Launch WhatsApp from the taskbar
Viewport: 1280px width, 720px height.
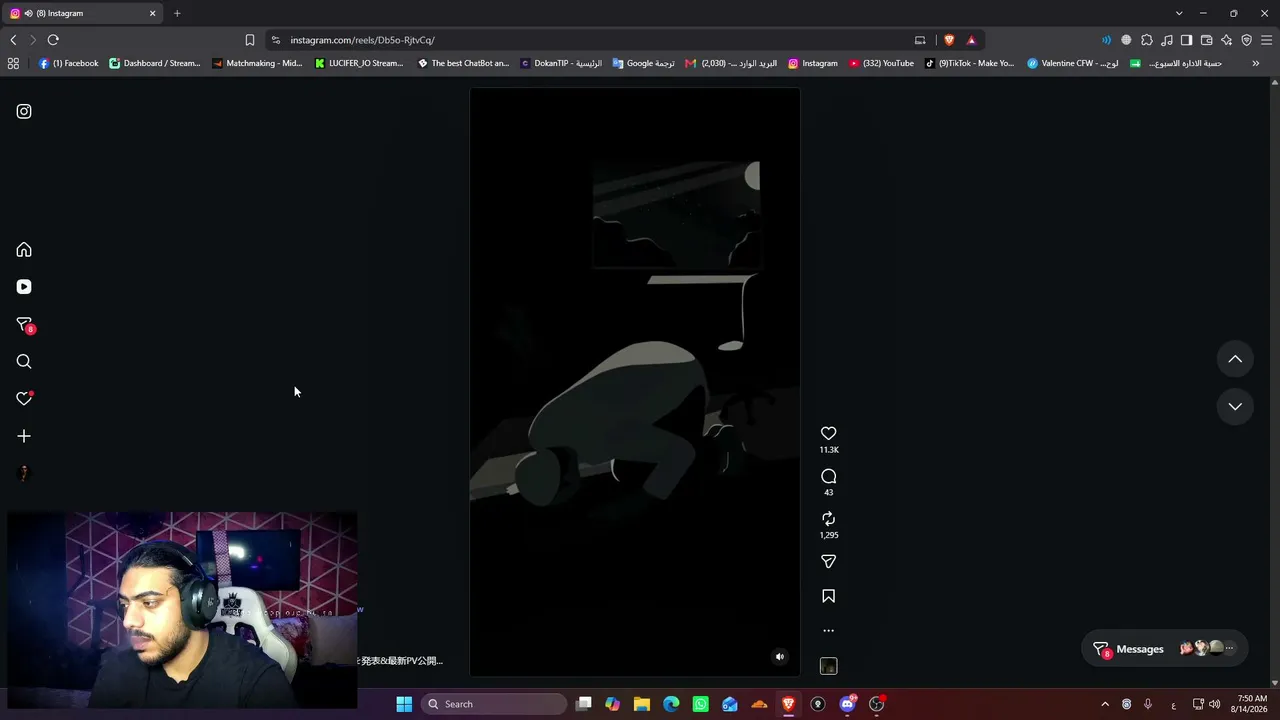coord(700,704)
